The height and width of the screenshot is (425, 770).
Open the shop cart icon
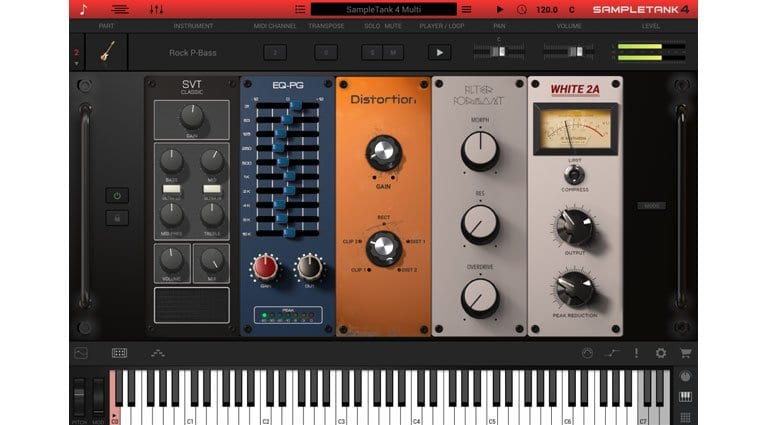[686, 353]
